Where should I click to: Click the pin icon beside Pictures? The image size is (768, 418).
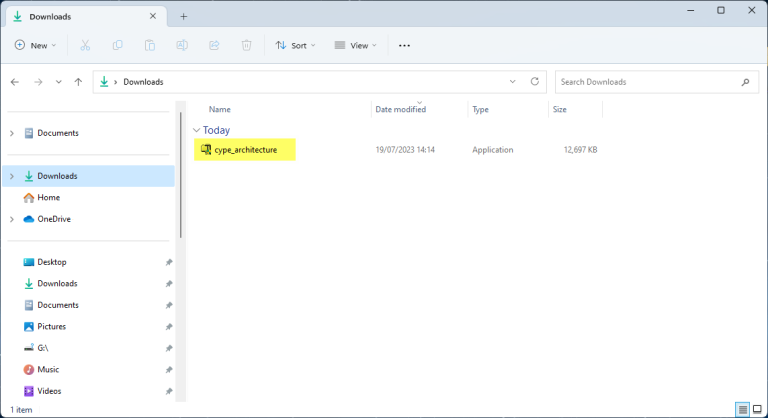168,327
